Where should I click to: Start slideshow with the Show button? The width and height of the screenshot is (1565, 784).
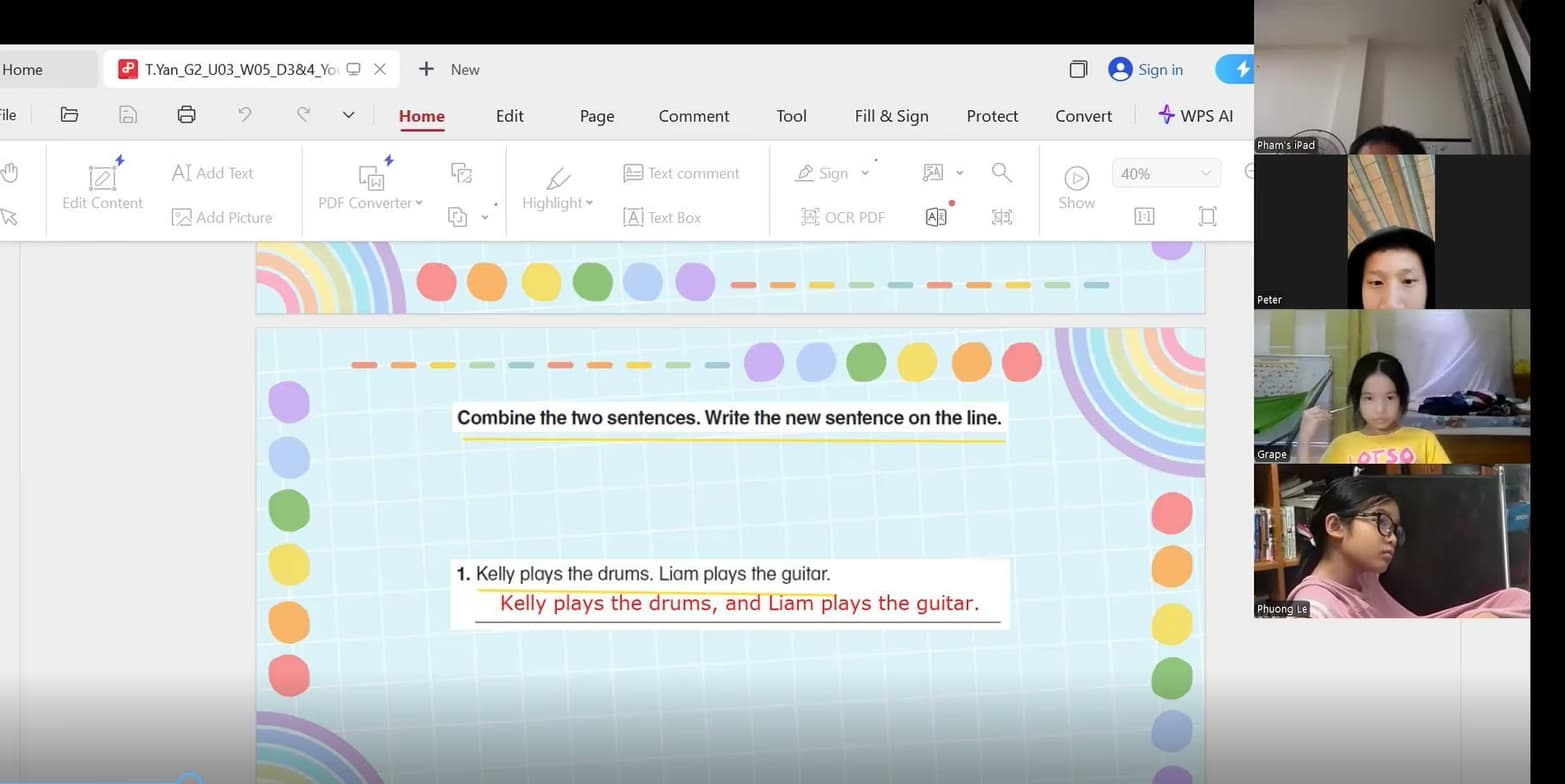(1076, 187)
